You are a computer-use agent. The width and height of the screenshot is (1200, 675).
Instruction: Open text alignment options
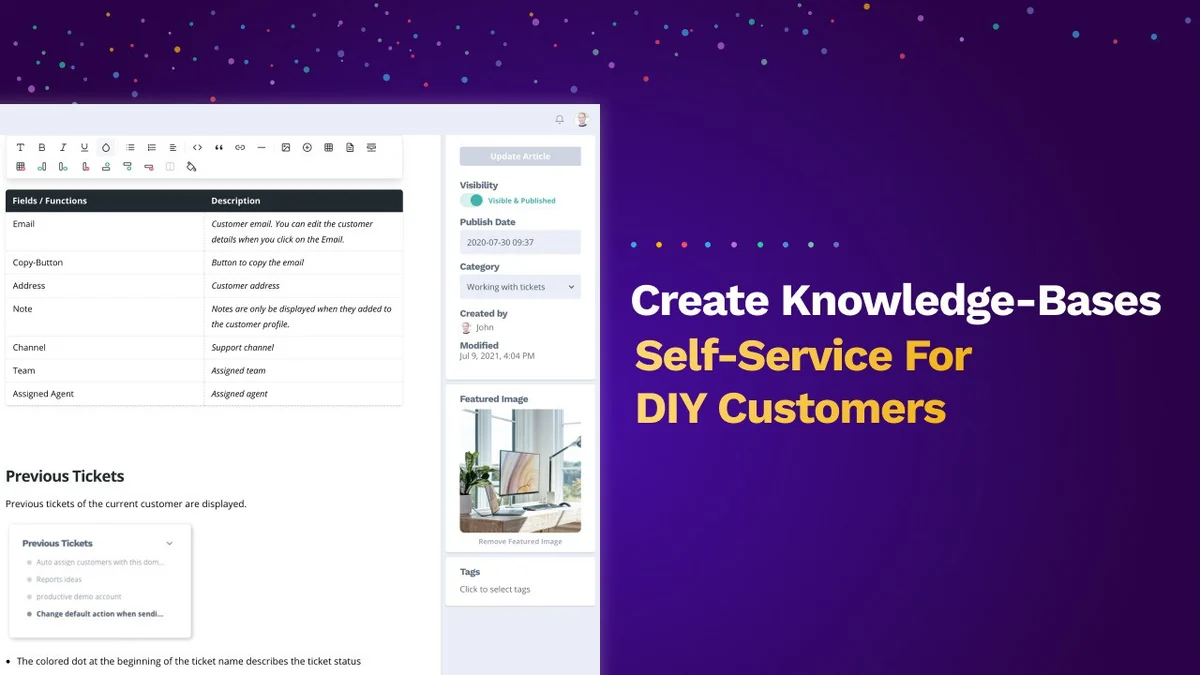tap(173, 148)
